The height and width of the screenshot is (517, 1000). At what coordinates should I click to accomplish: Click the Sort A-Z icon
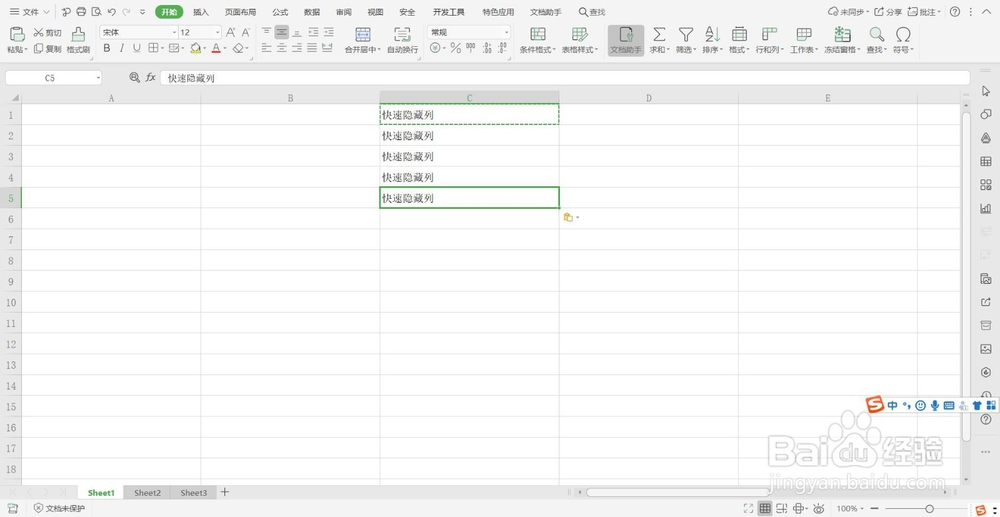pos(712,34)
